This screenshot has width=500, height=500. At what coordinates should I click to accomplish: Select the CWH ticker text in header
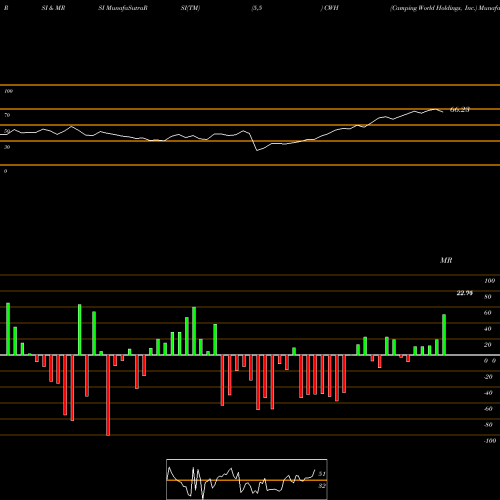[331, 8]
